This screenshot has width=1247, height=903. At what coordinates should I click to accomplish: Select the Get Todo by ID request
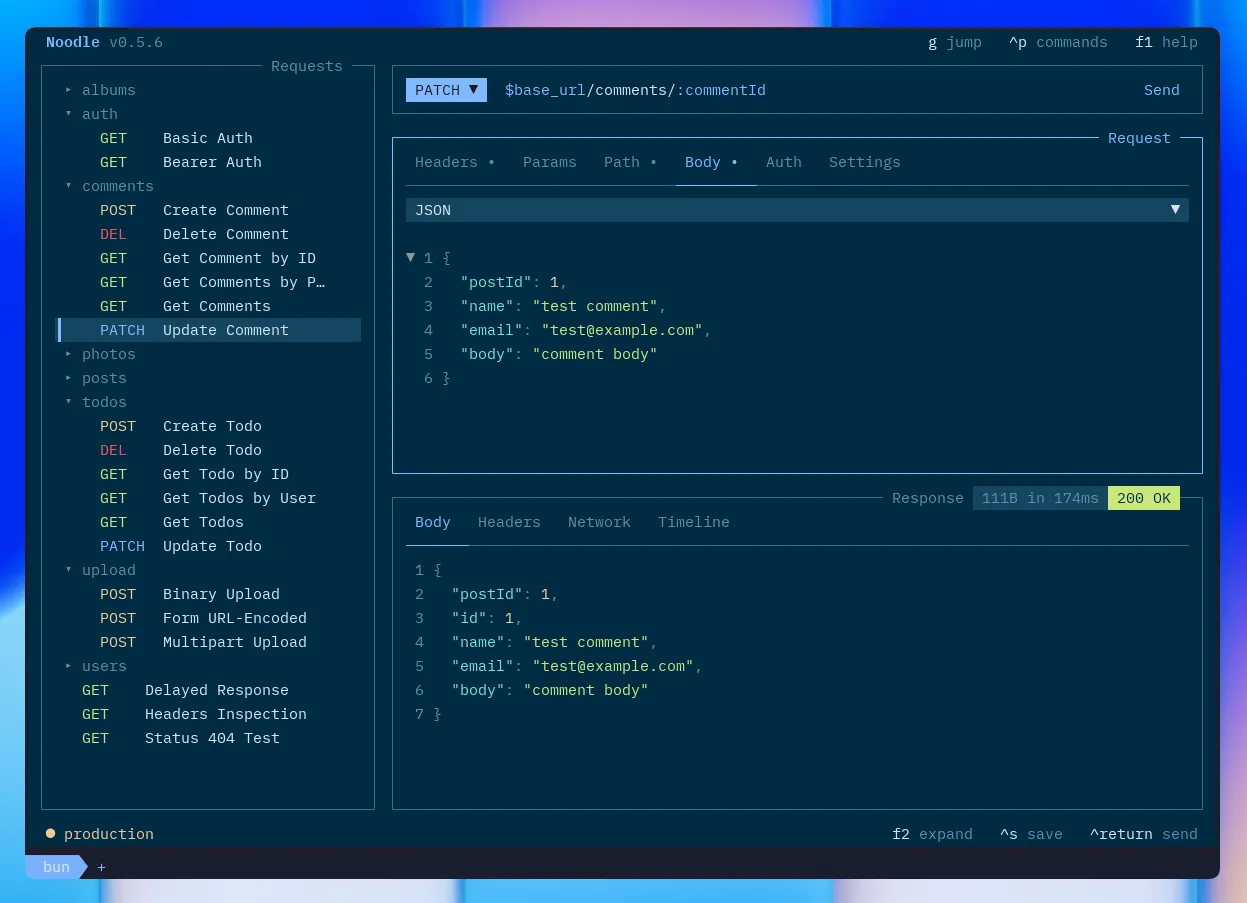(x=208, y=474)
